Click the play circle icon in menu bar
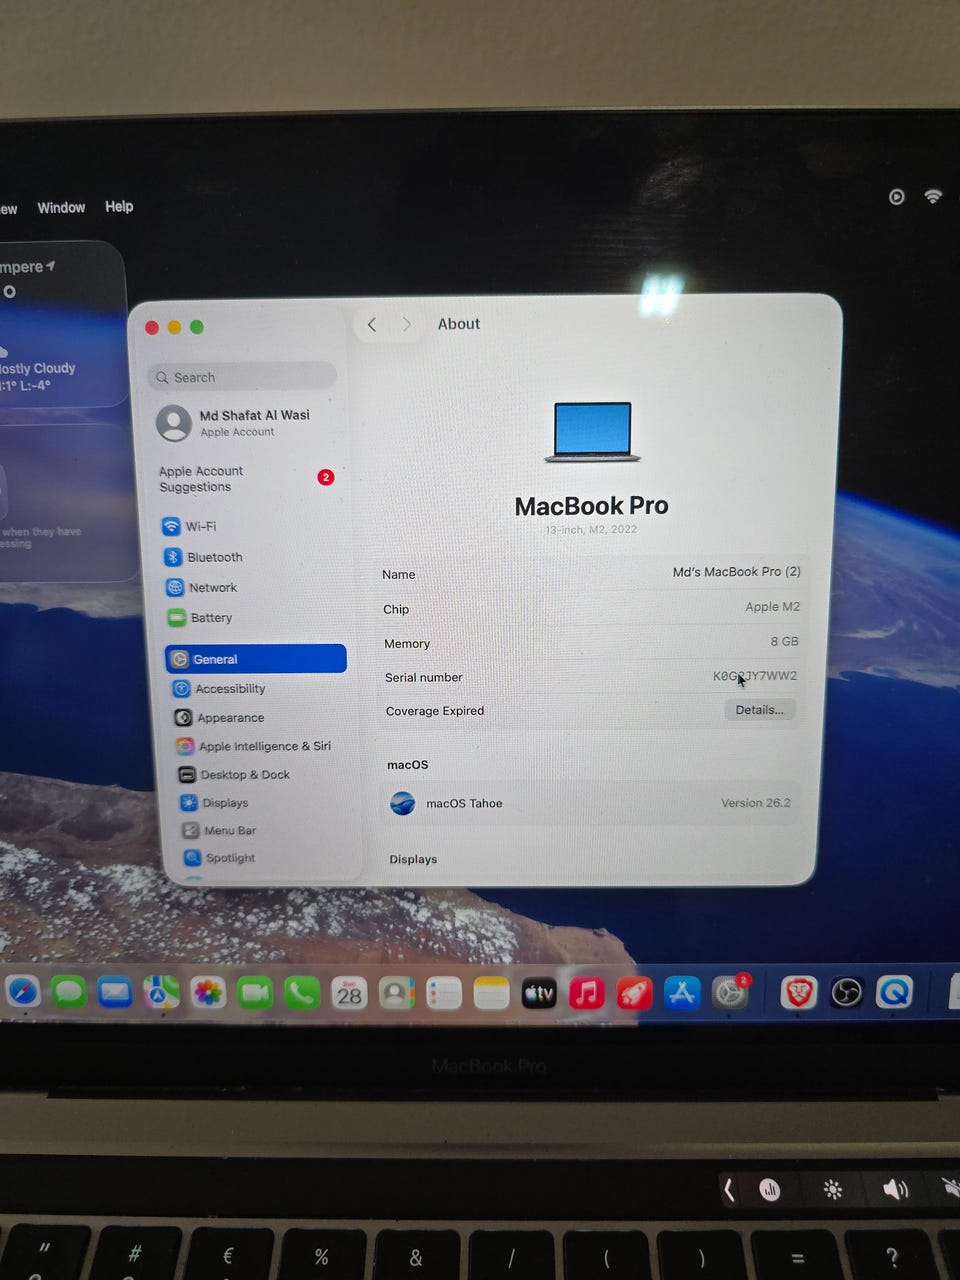960x1280 pixels. click(897, 197)
